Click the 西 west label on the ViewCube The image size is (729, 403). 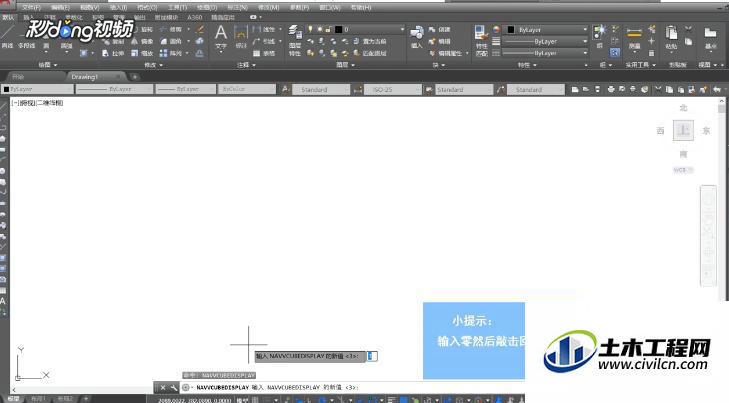660,131
